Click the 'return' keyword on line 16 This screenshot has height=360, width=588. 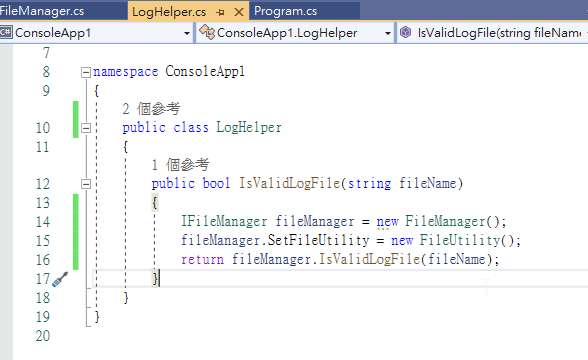pyautogui.click(x=202, y=260)
